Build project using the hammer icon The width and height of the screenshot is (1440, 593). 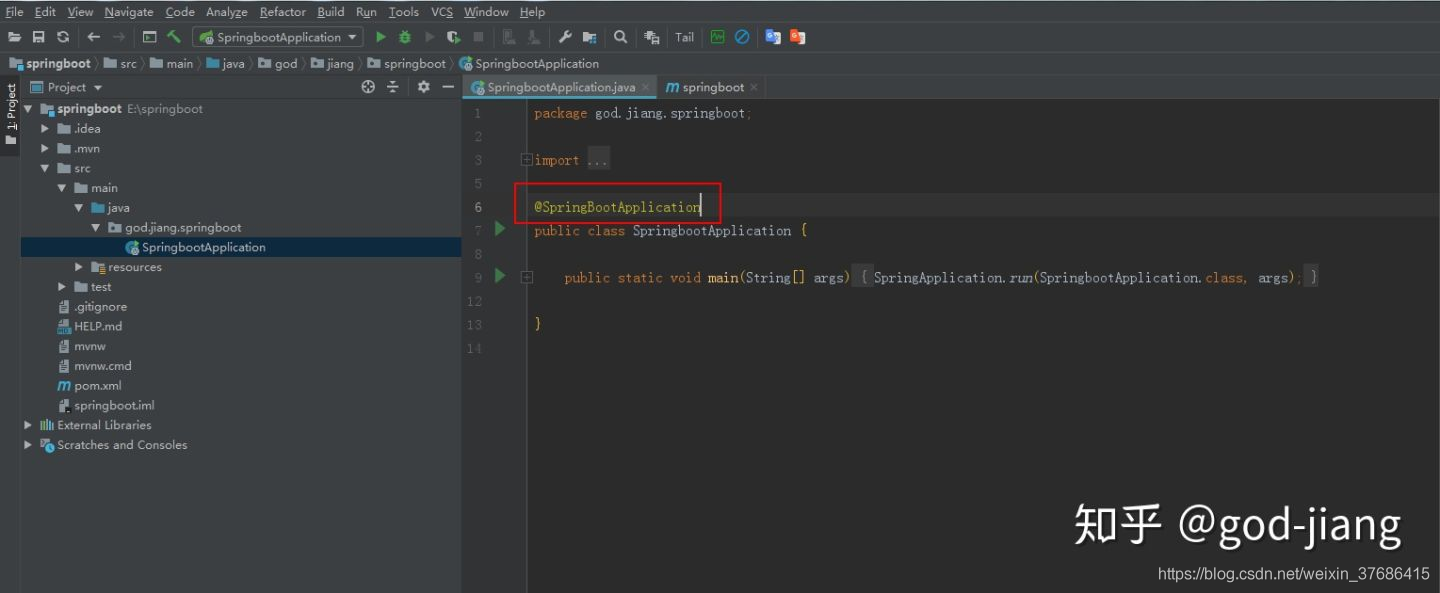[174, 37]
